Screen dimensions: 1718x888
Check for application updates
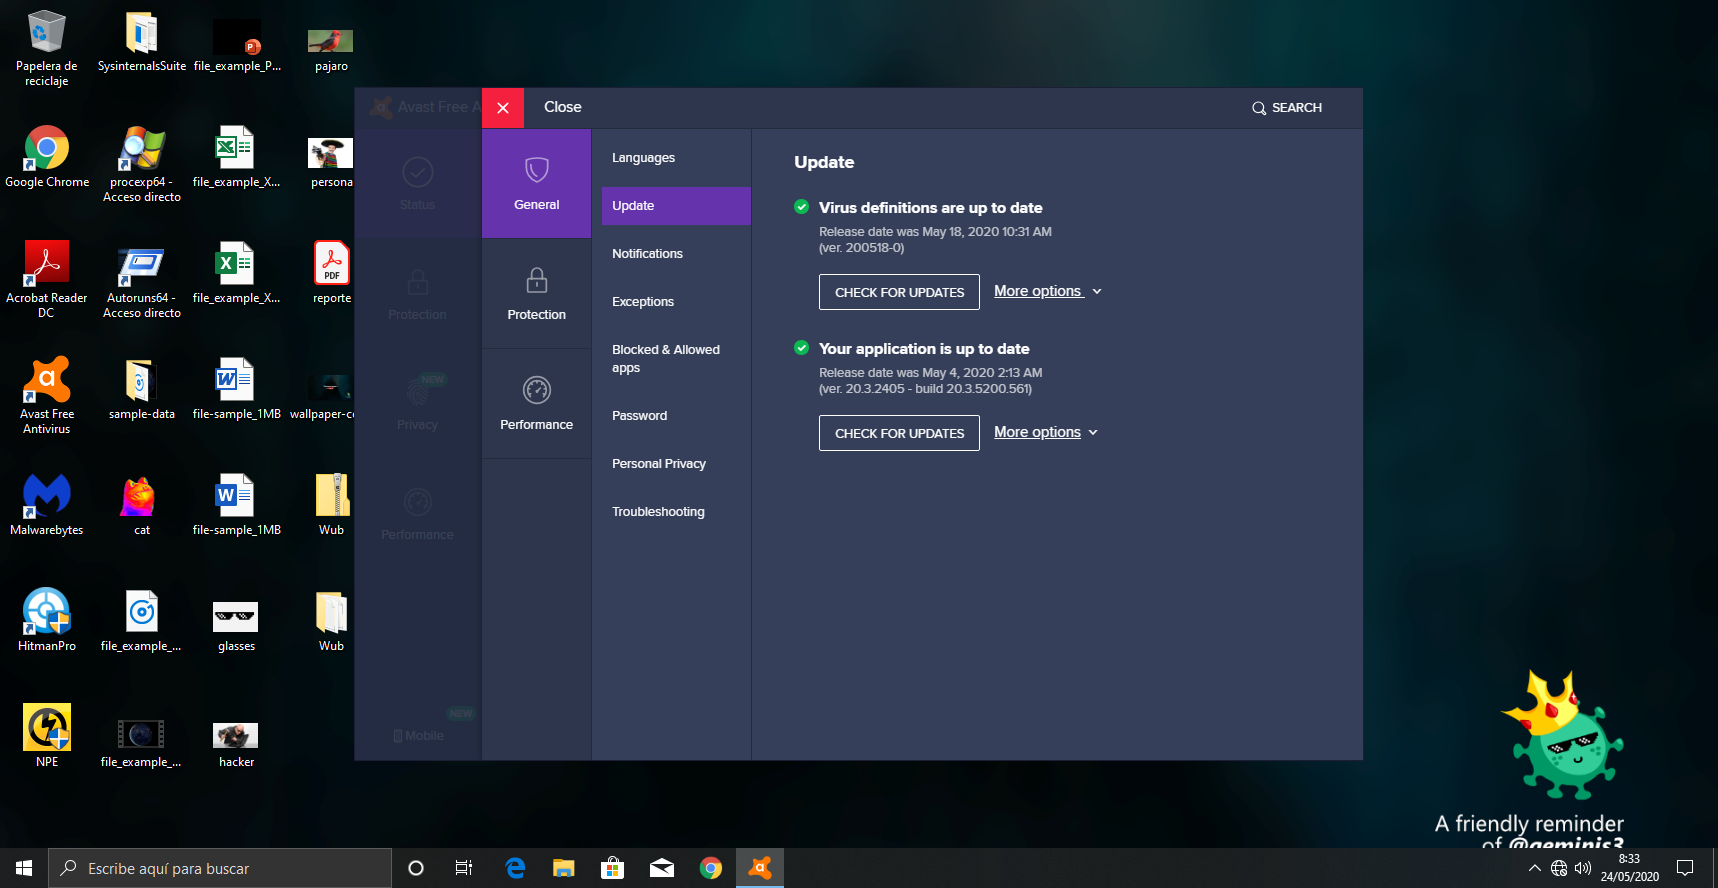(x=899, y=433)
